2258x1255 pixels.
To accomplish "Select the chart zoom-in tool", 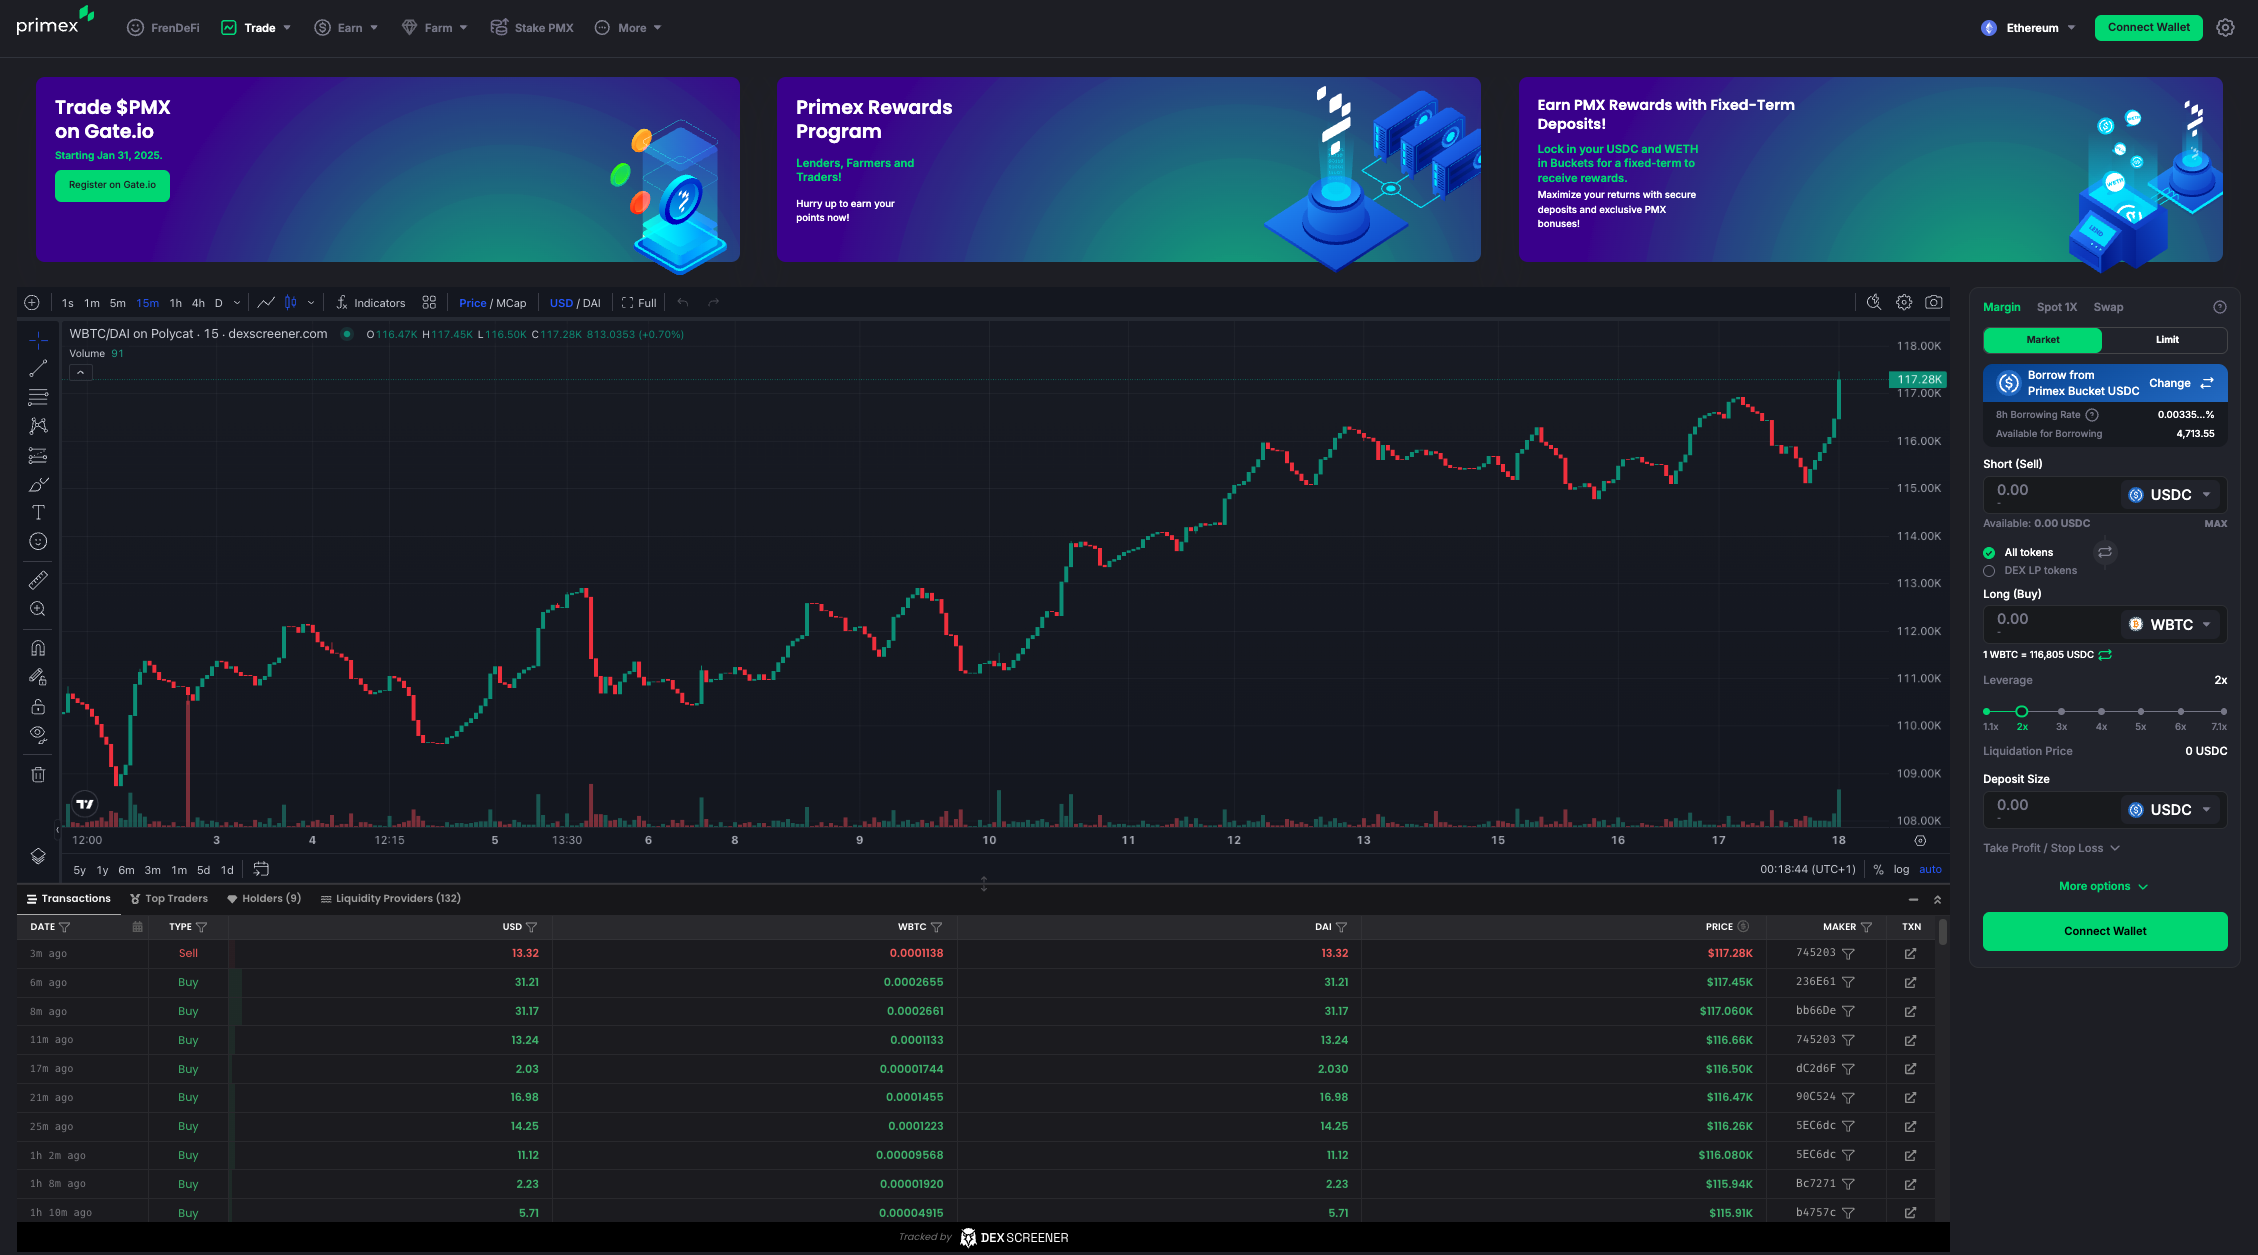I will click(x=38, y=609).
